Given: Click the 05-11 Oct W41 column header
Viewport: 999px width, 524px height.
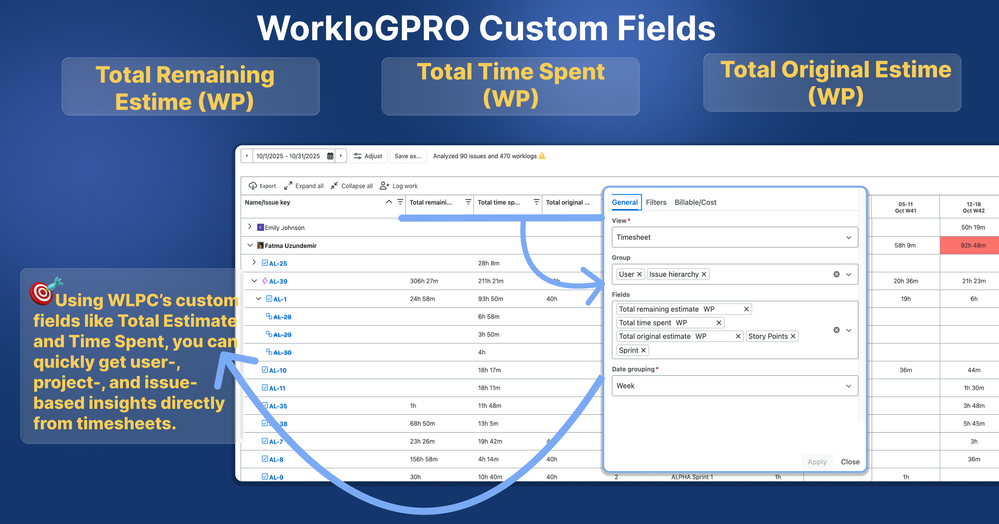Looking at the screenshot, I should coord(905,207).
